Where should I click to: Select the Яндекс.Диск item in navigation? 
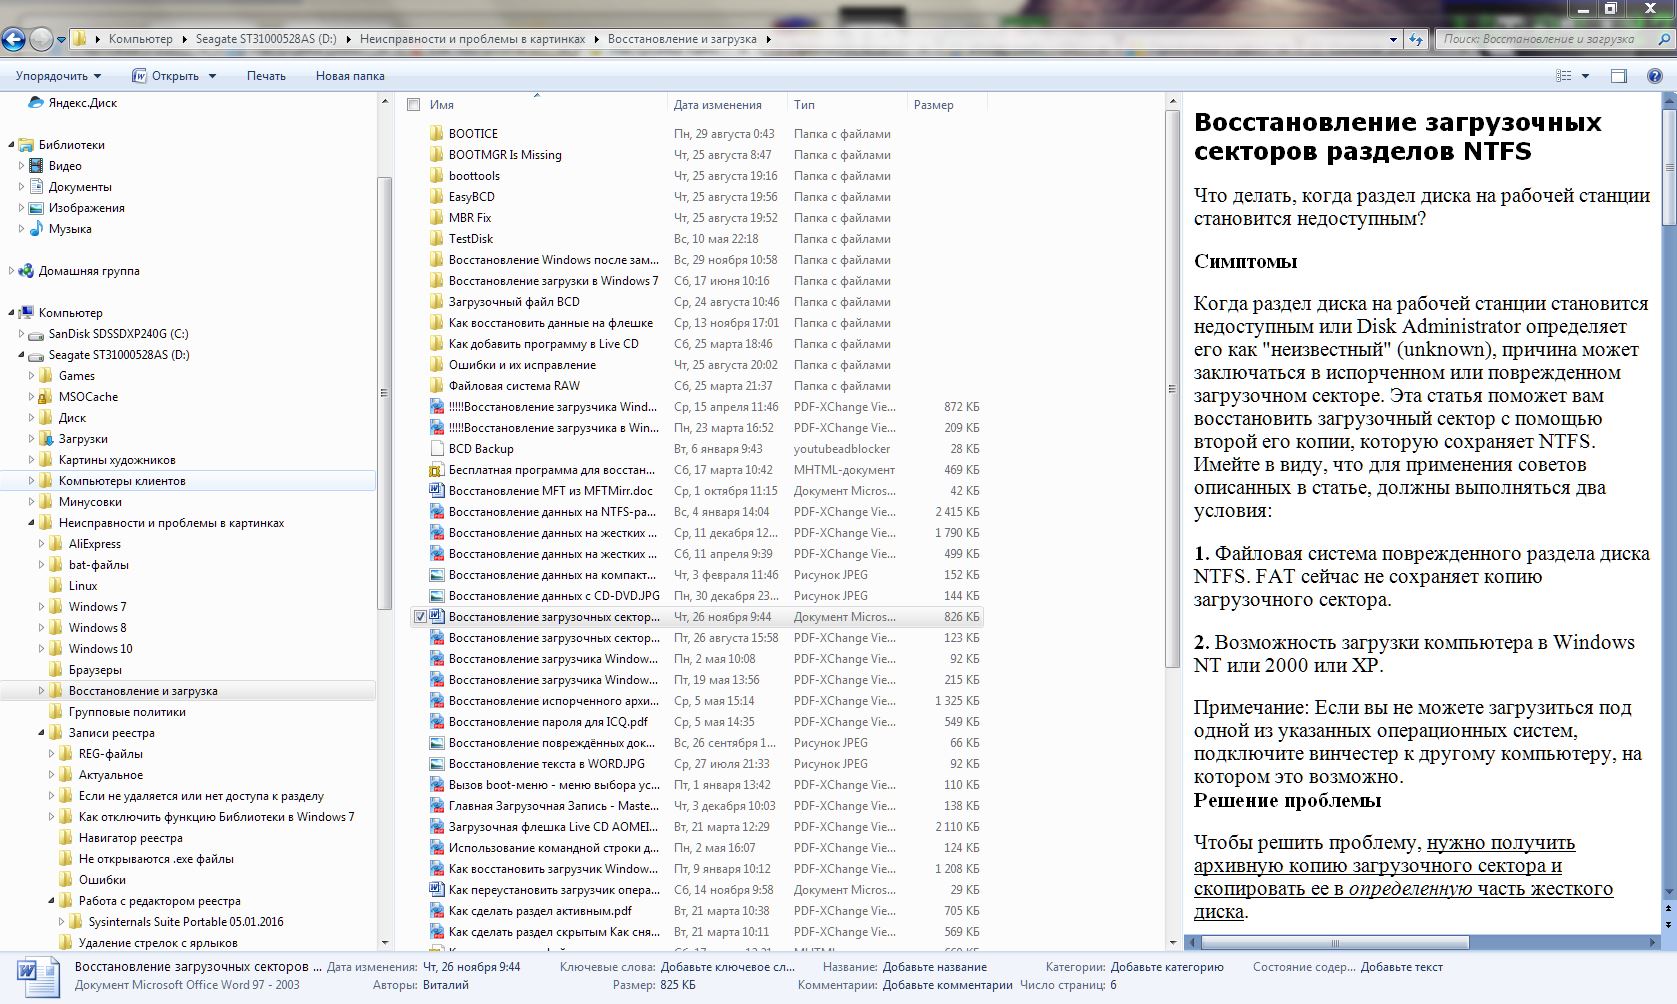click(x=83, y=103)
